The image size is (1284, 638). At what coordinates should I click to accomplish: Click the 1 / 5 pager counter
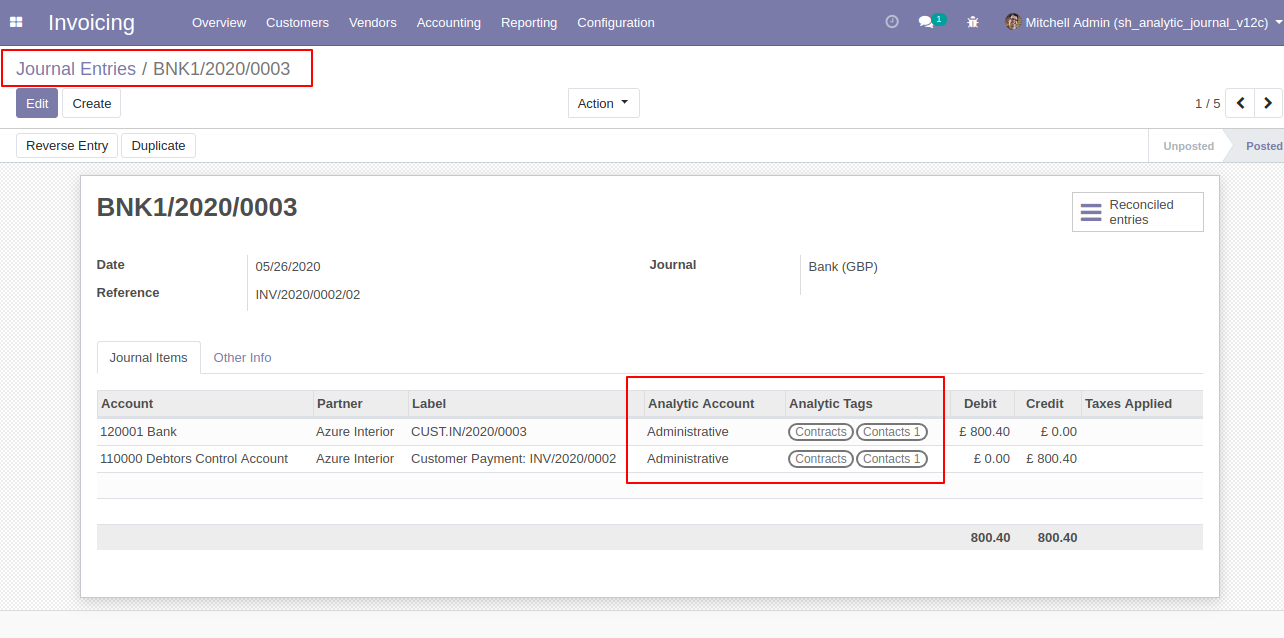pyautogui.click(x=1207, y=103)
